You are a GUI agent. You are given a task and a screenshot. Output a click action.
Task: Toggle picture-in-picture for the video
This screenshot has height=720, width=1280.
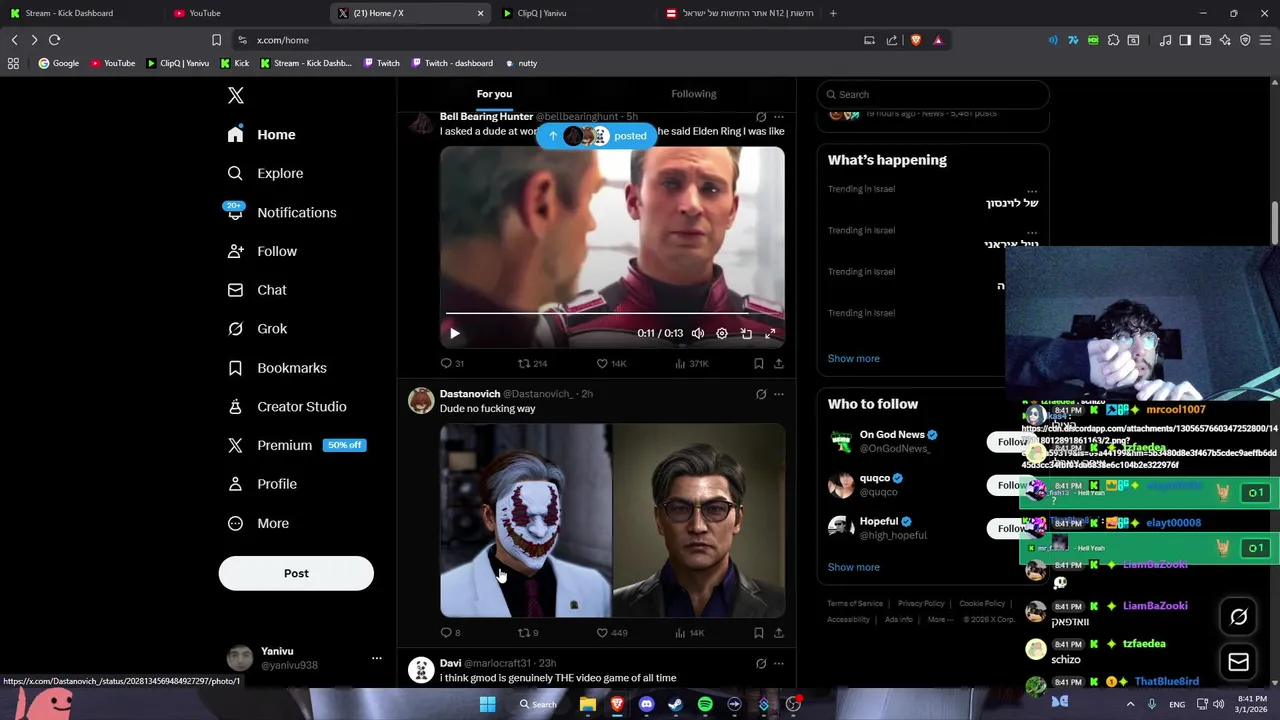746,333
